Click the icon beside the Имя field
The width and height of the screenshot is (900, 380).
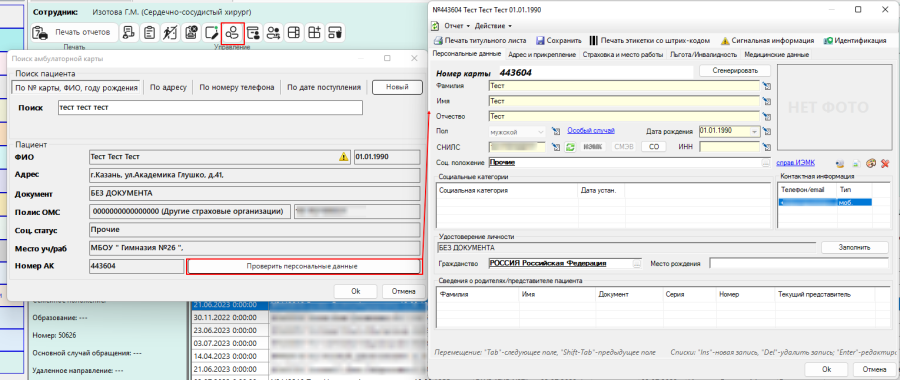point(766,102)
